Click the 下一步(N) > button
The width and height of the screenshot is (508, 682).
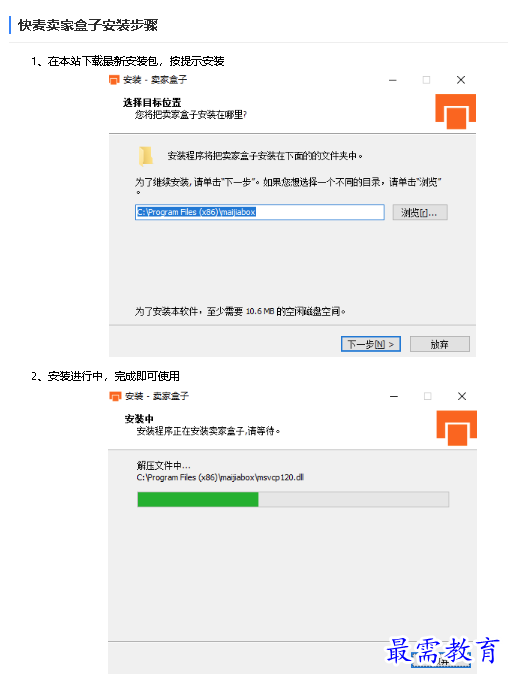pyautogui.click(x=371, y=344)
